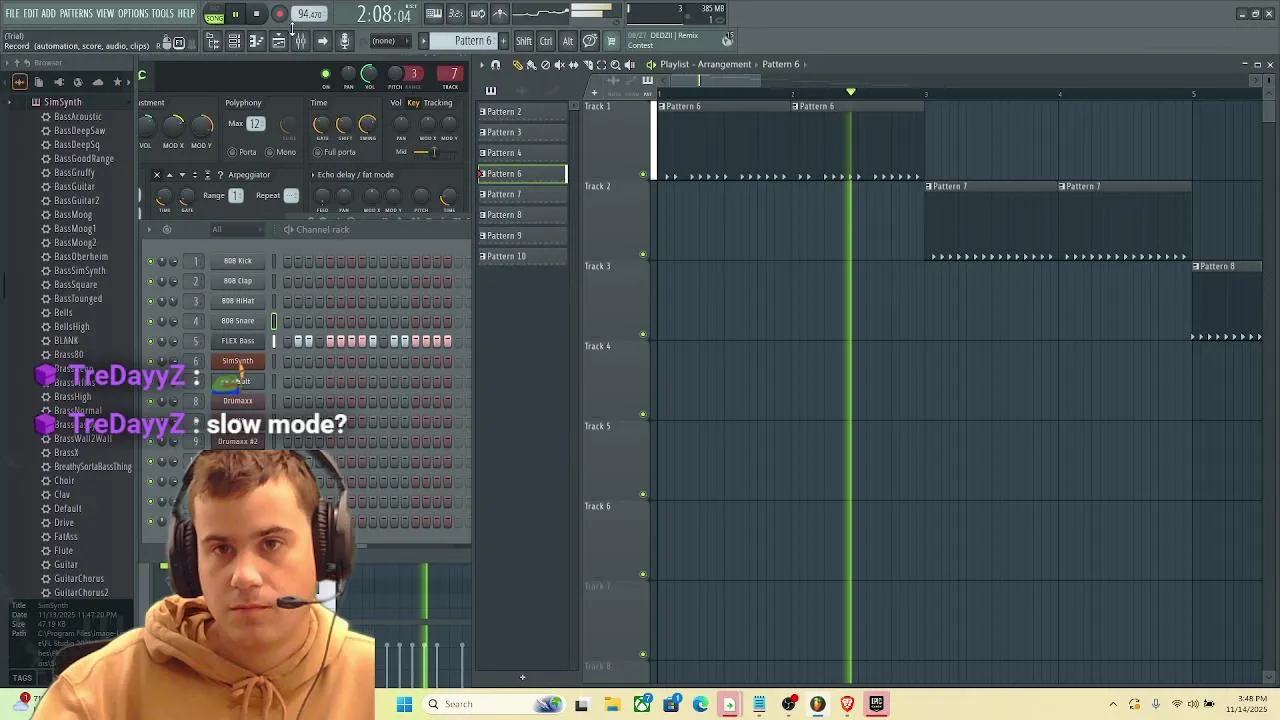Mute the 808 Clap channel

(150, 281)
